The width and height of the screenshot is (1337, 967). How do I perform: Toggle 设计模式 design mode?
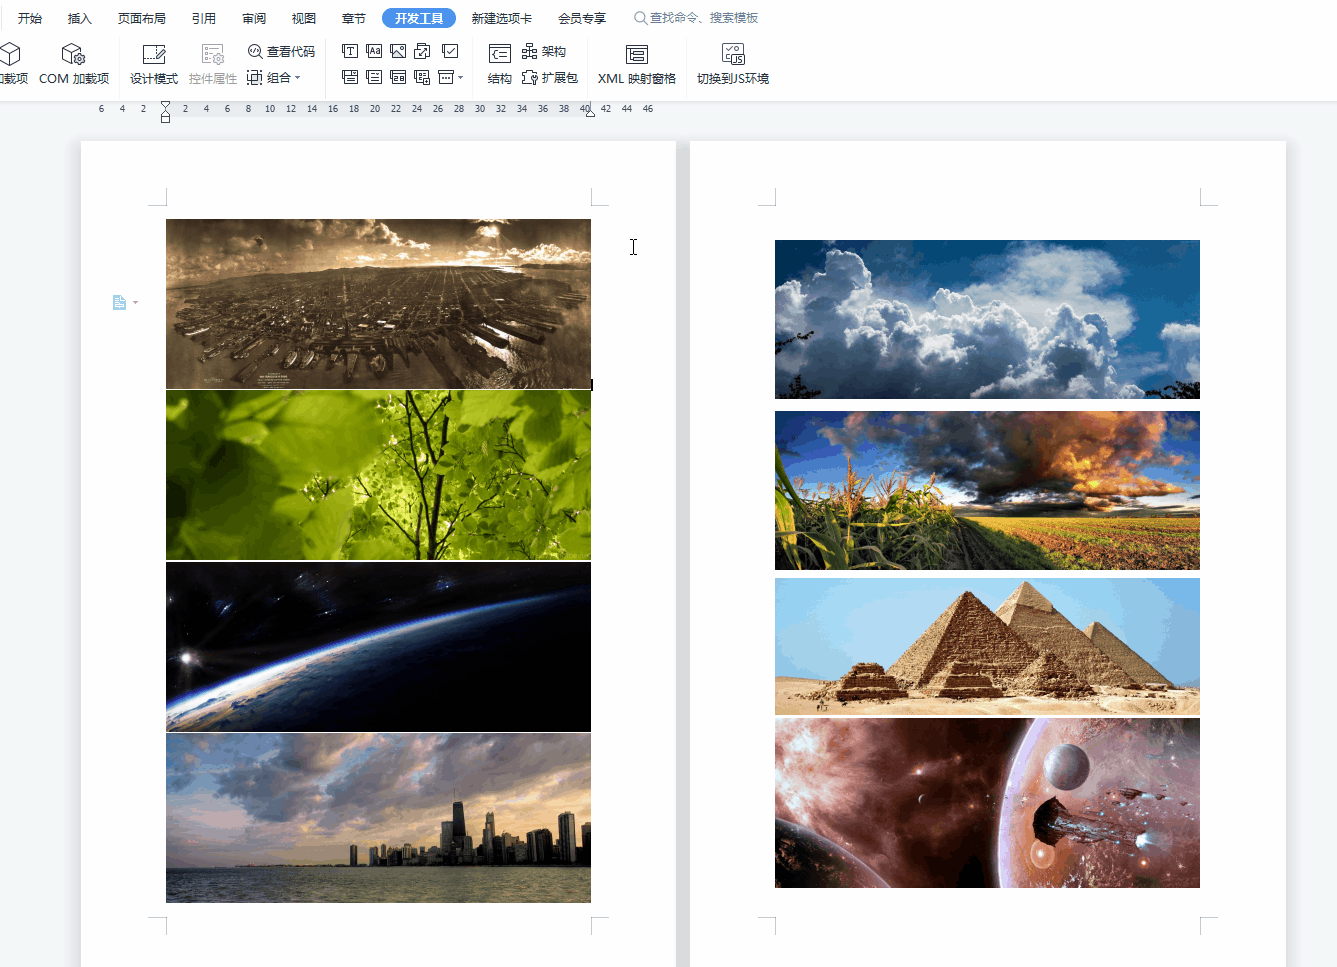click(x=153, y=64)
